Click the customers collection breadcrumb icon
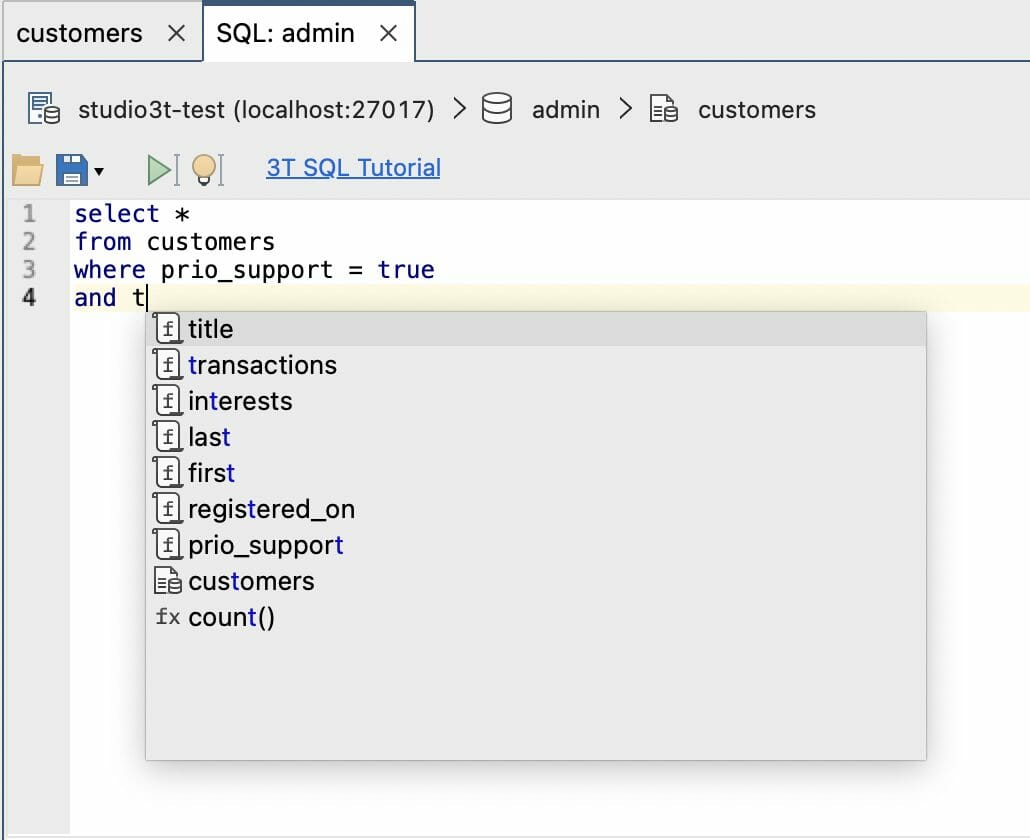 point(663,108)
